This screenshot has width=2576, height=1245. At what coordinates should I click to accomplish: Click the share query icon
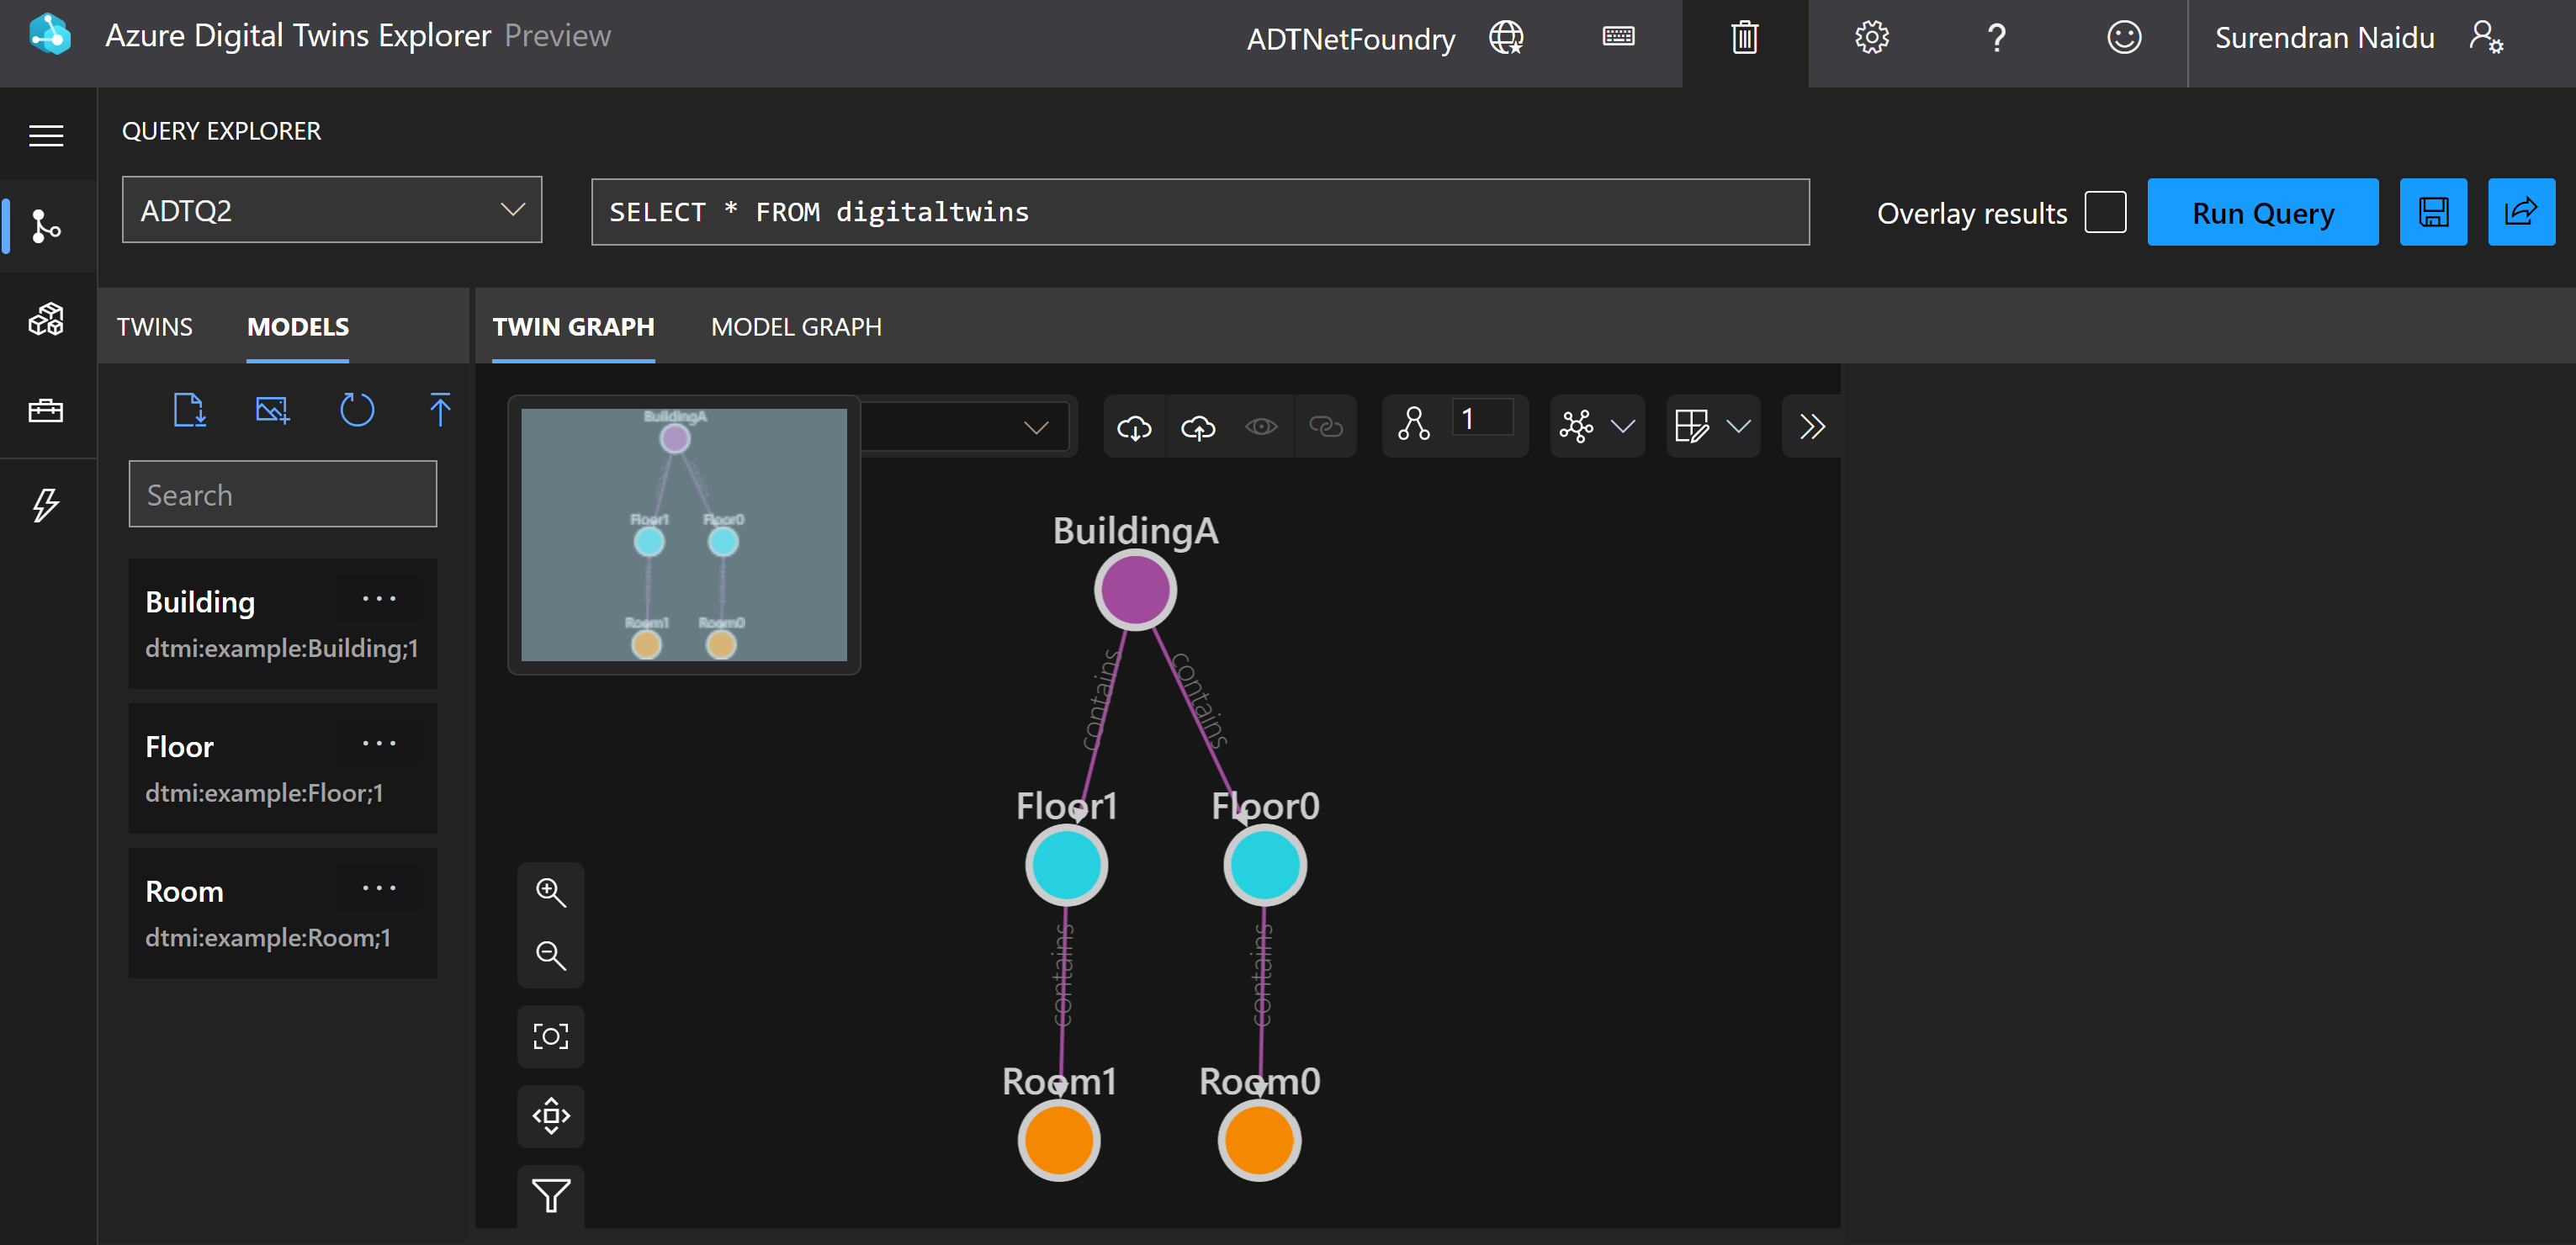tap(2521, 212)
